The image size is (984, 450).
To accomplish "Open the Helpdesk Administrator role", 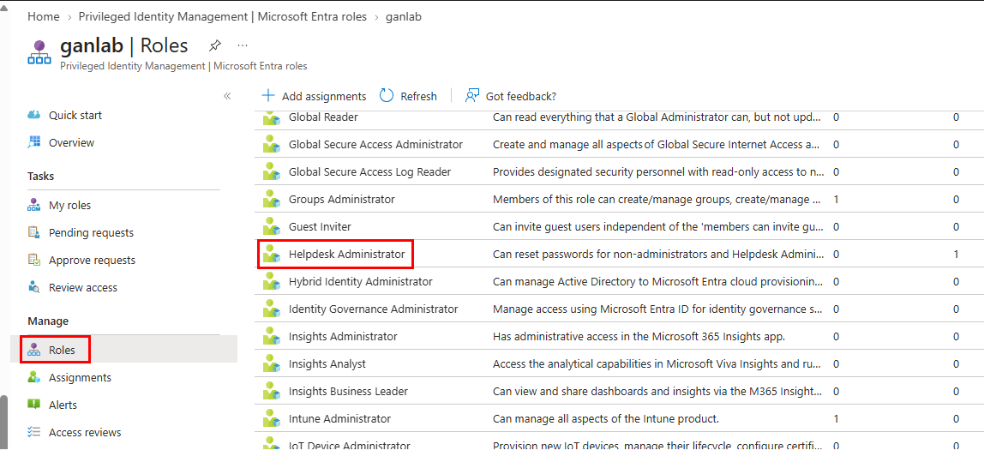I will coord(347,254).
